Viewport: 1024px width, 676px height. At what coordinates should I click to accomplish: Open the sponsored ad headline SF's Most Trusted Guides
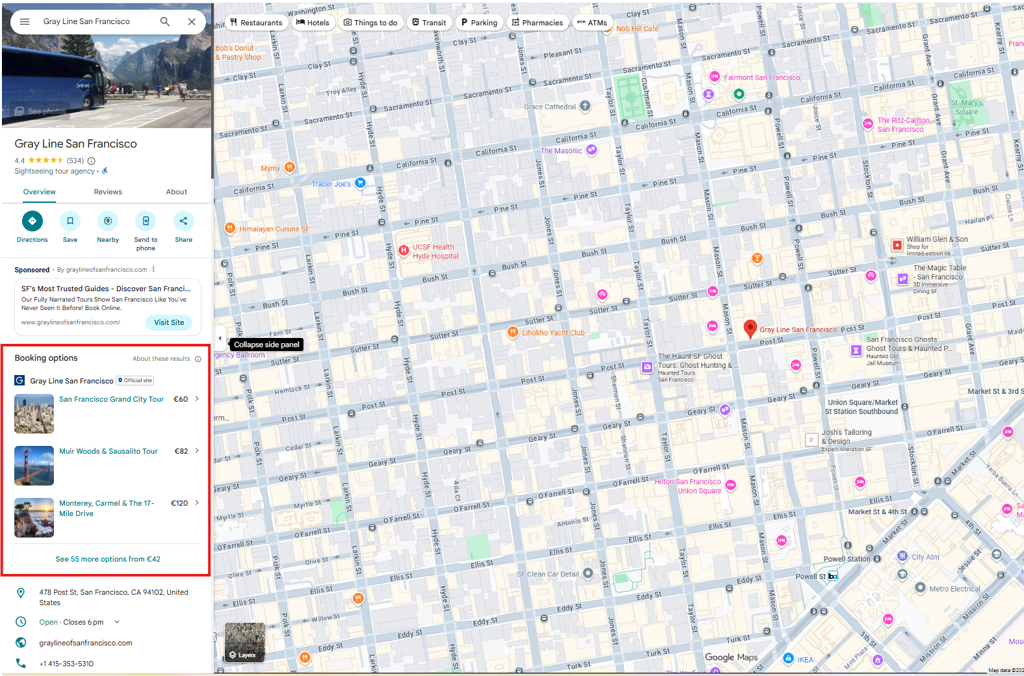pos(106,288)
